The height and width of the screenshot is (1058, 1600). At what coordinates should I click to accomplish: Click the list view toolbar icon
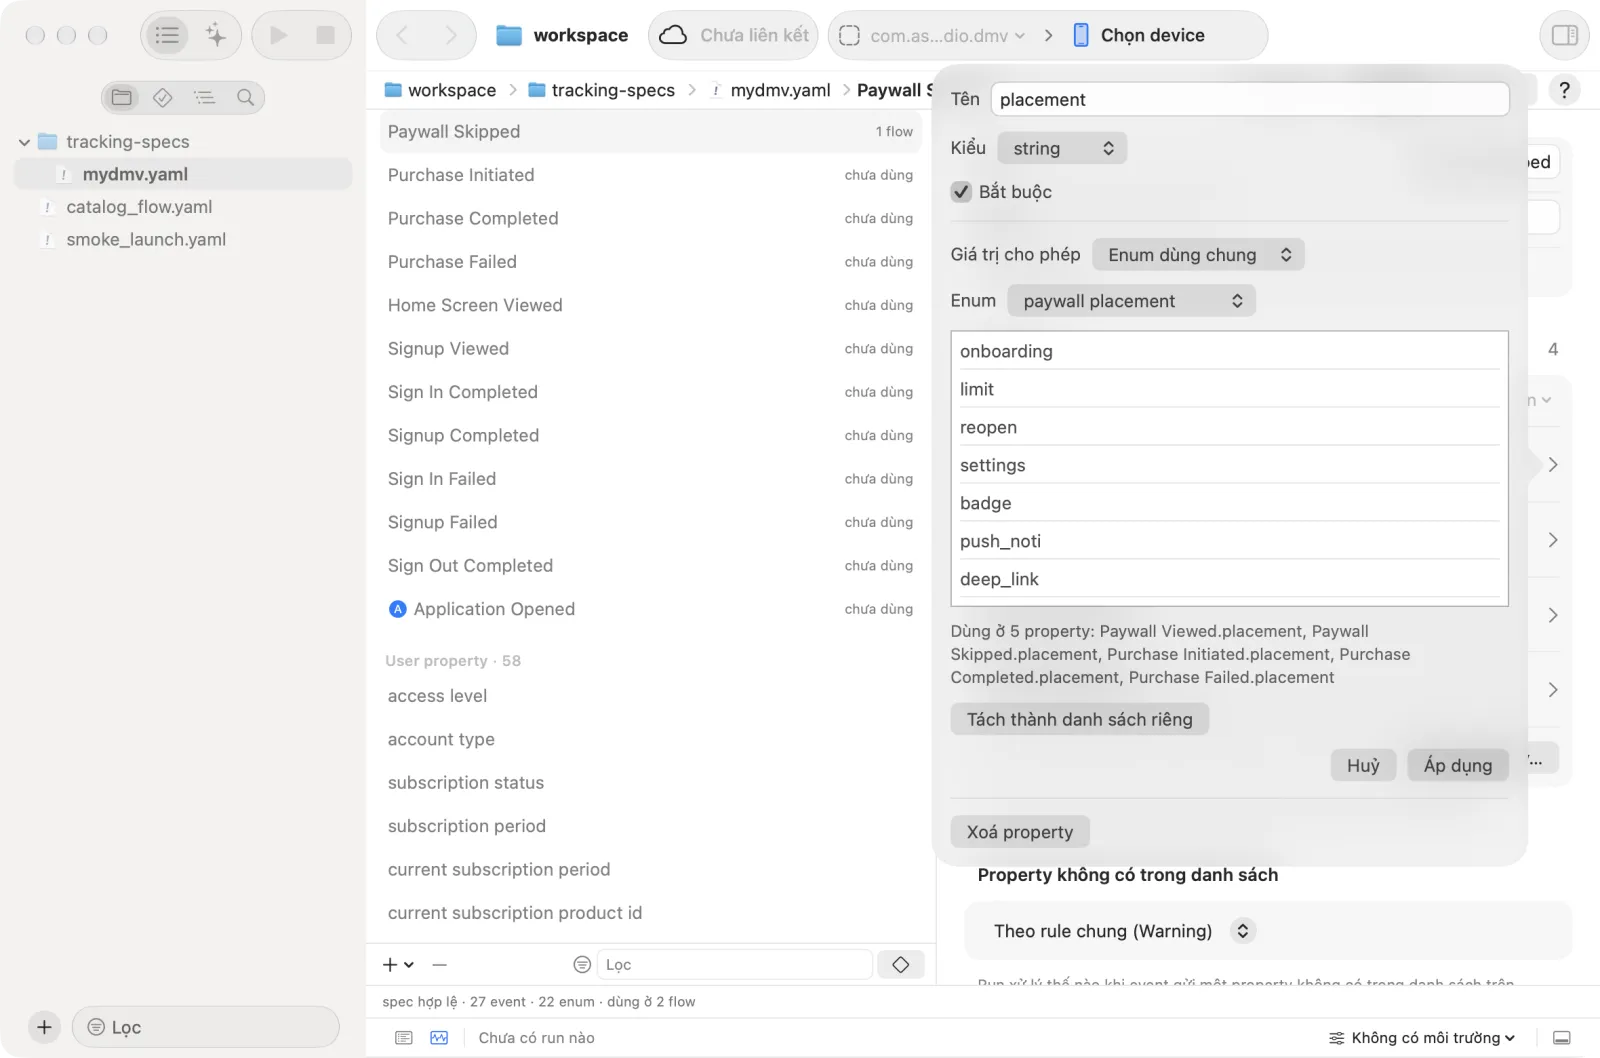click(x=167, y=35)
